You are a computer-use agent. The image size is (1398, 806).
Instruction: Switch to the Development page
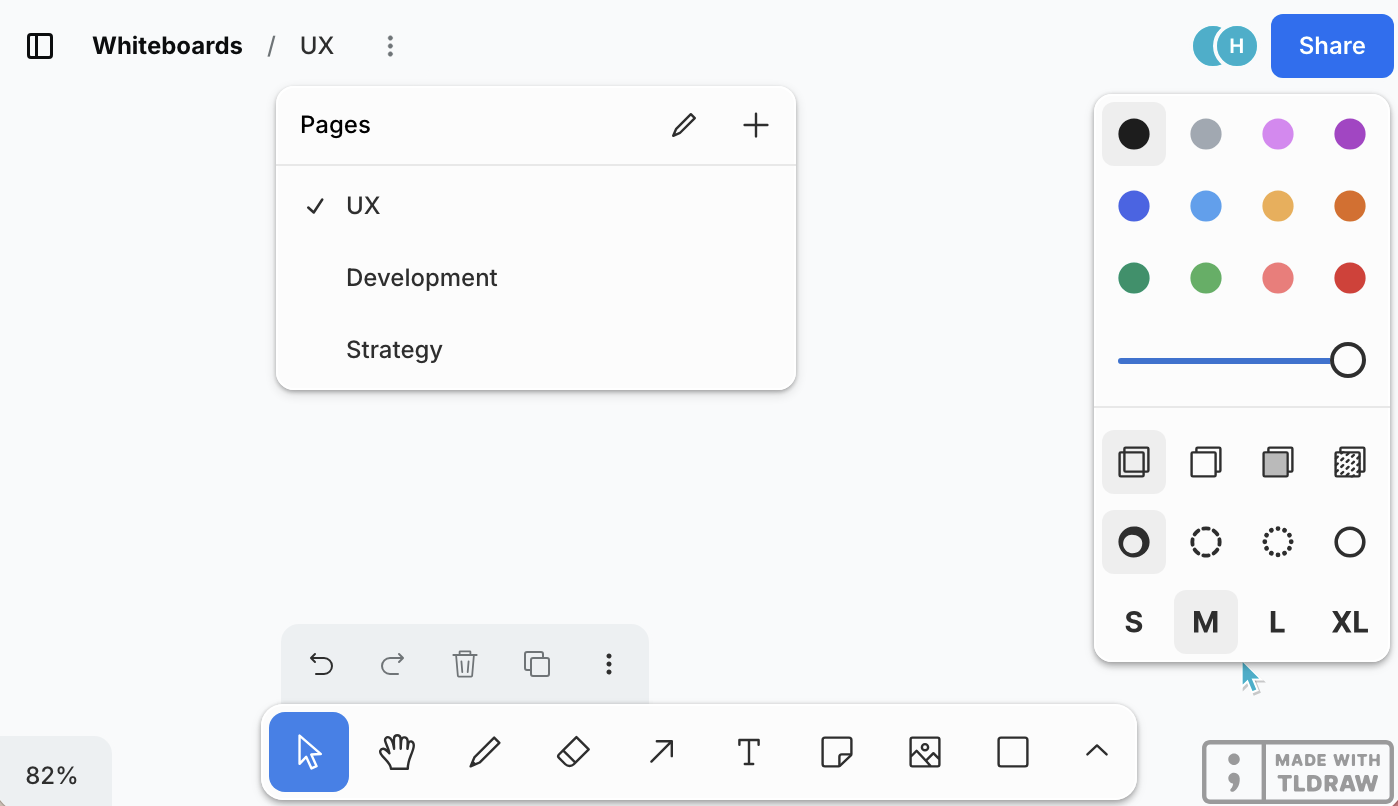click(421, 278)
